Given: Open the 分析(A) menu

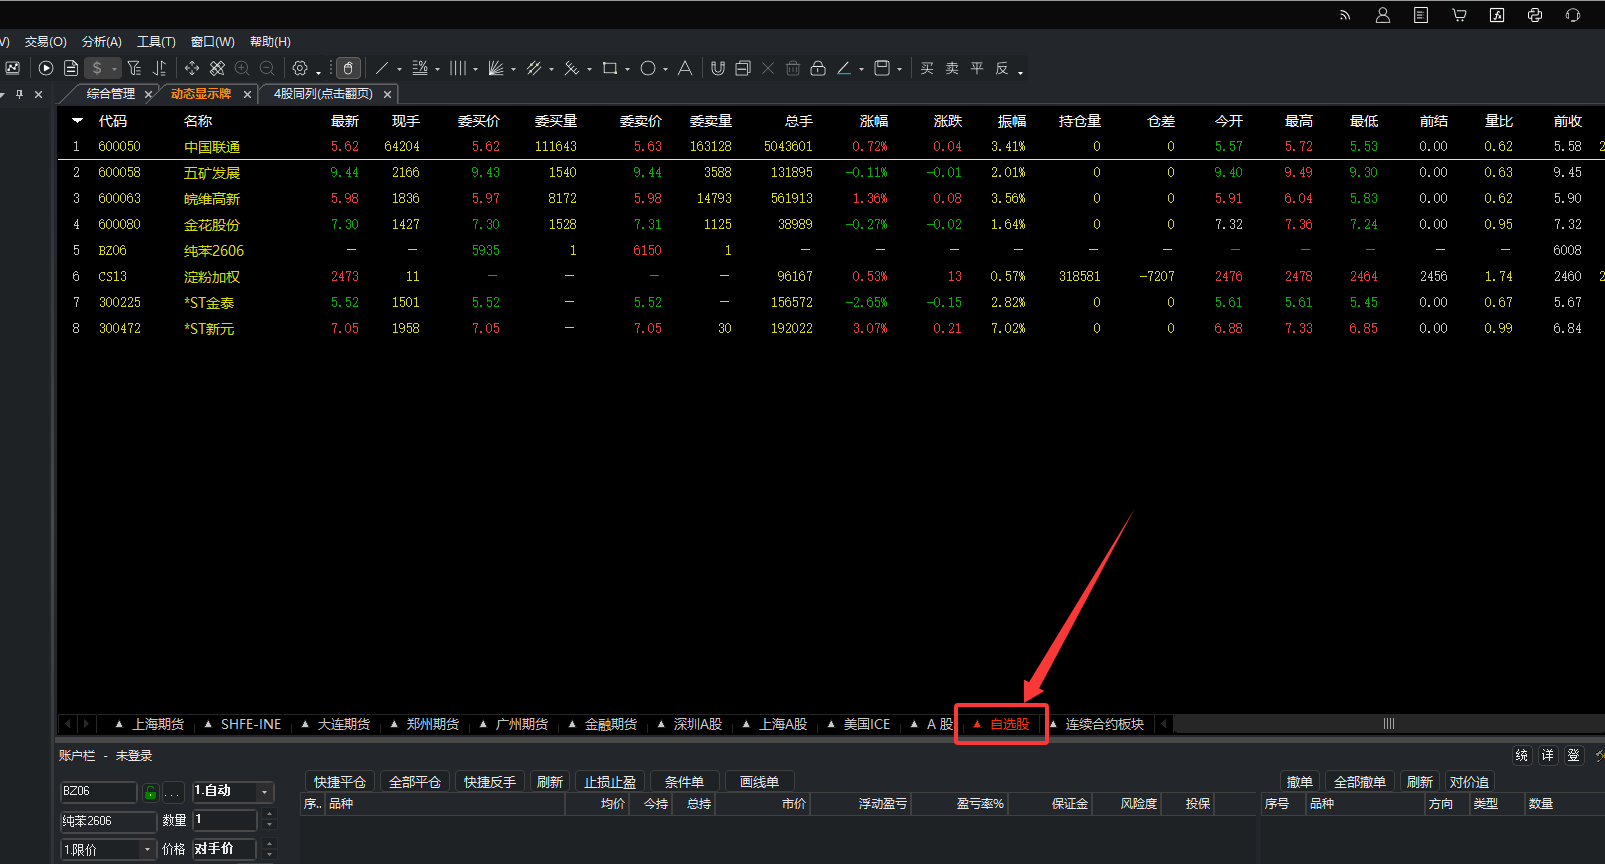Looking at the screenshot, I should click(x=101, y=42).
